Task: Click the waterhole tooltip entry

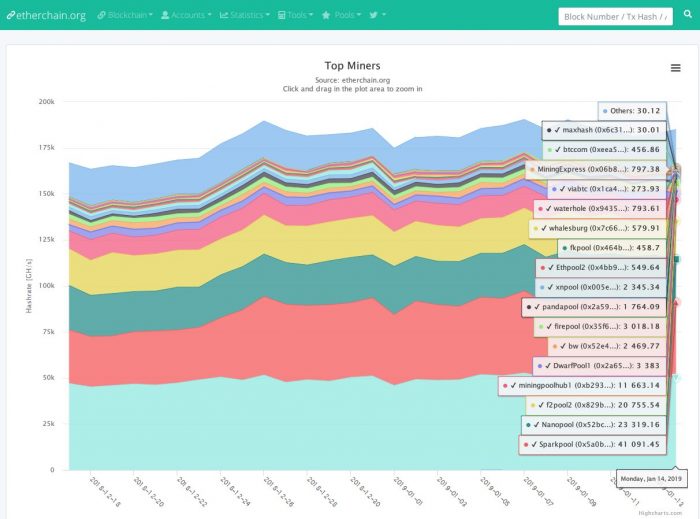Action: pyautogui.click(x=600, y=209)
